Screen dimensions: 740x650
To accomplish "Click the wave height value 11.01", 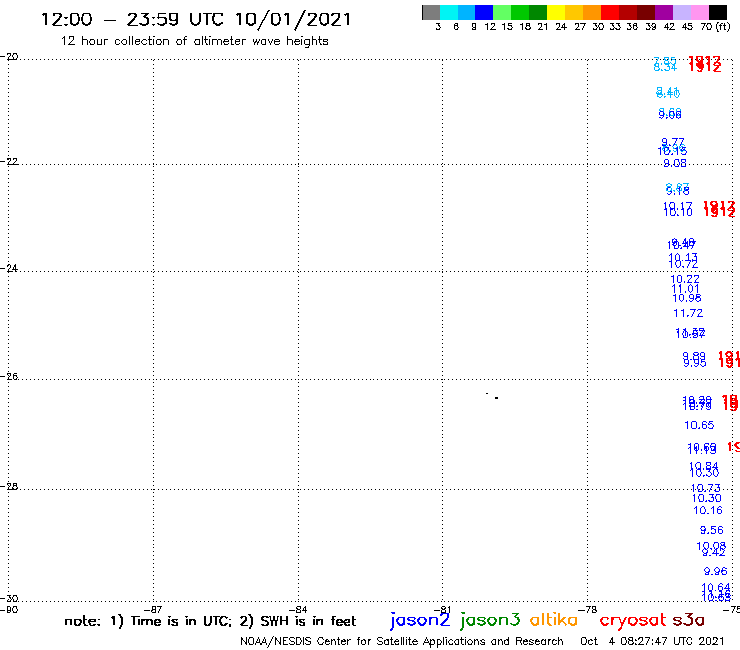I will 685,289.
